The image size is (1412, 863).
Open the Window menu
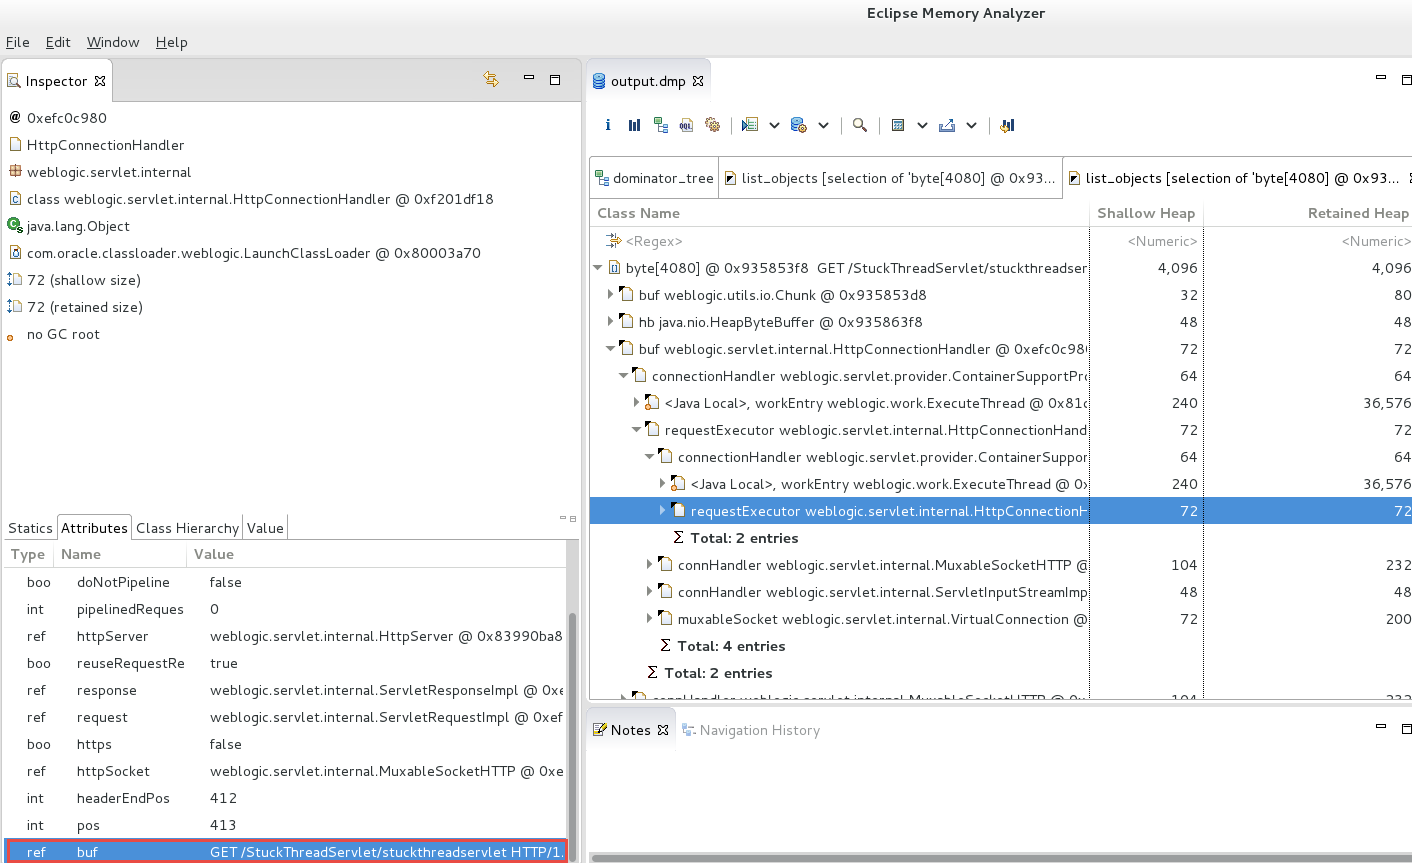(x=112, y=42)
